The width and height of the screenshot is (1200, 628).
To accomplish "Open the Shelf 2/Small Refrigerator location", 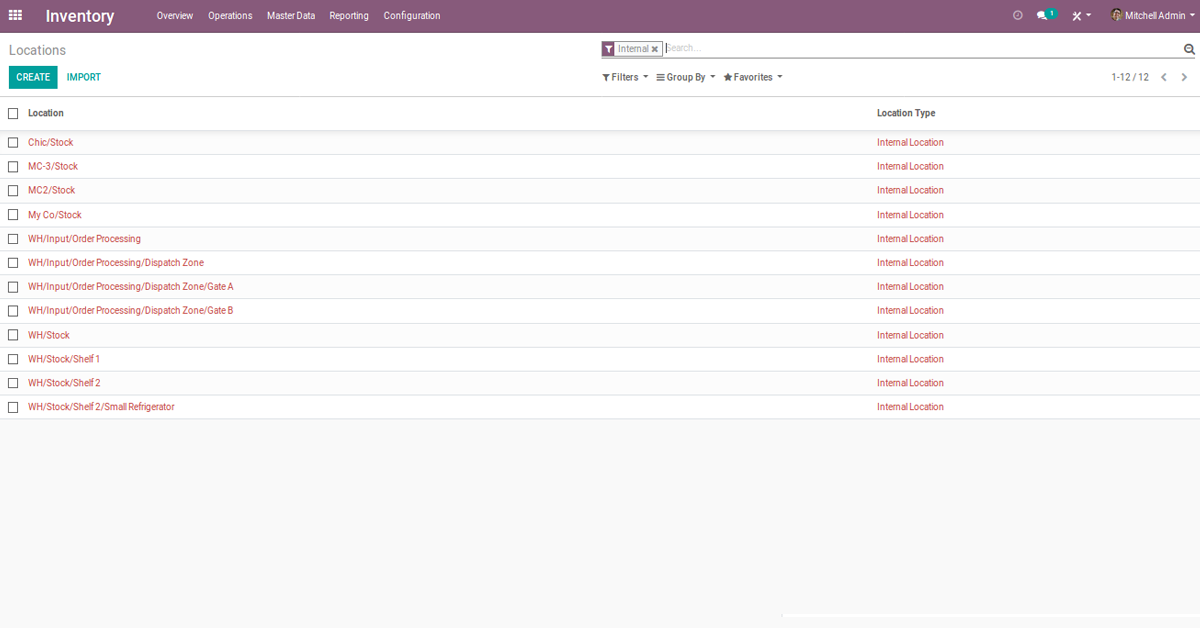I will coord(101,407).
